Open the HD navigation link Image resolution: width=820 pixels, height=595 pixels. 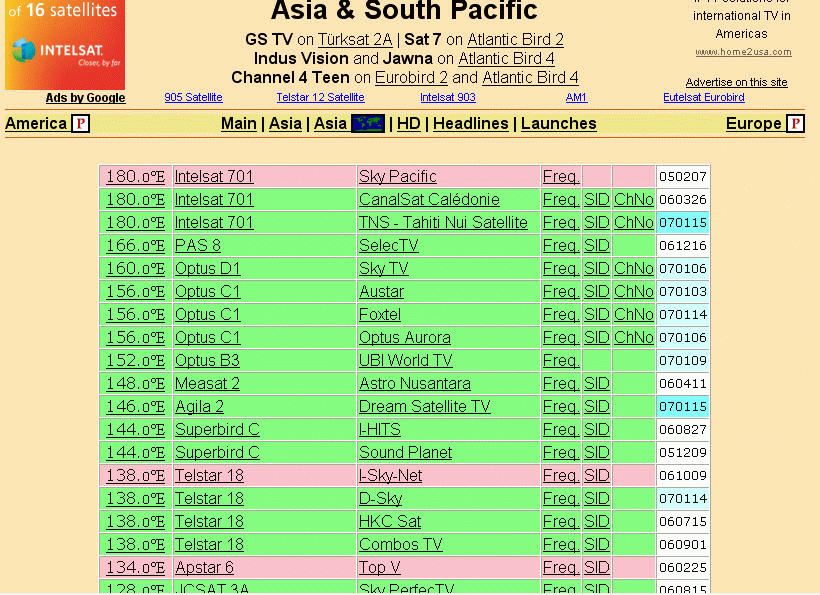pos(408,124)
